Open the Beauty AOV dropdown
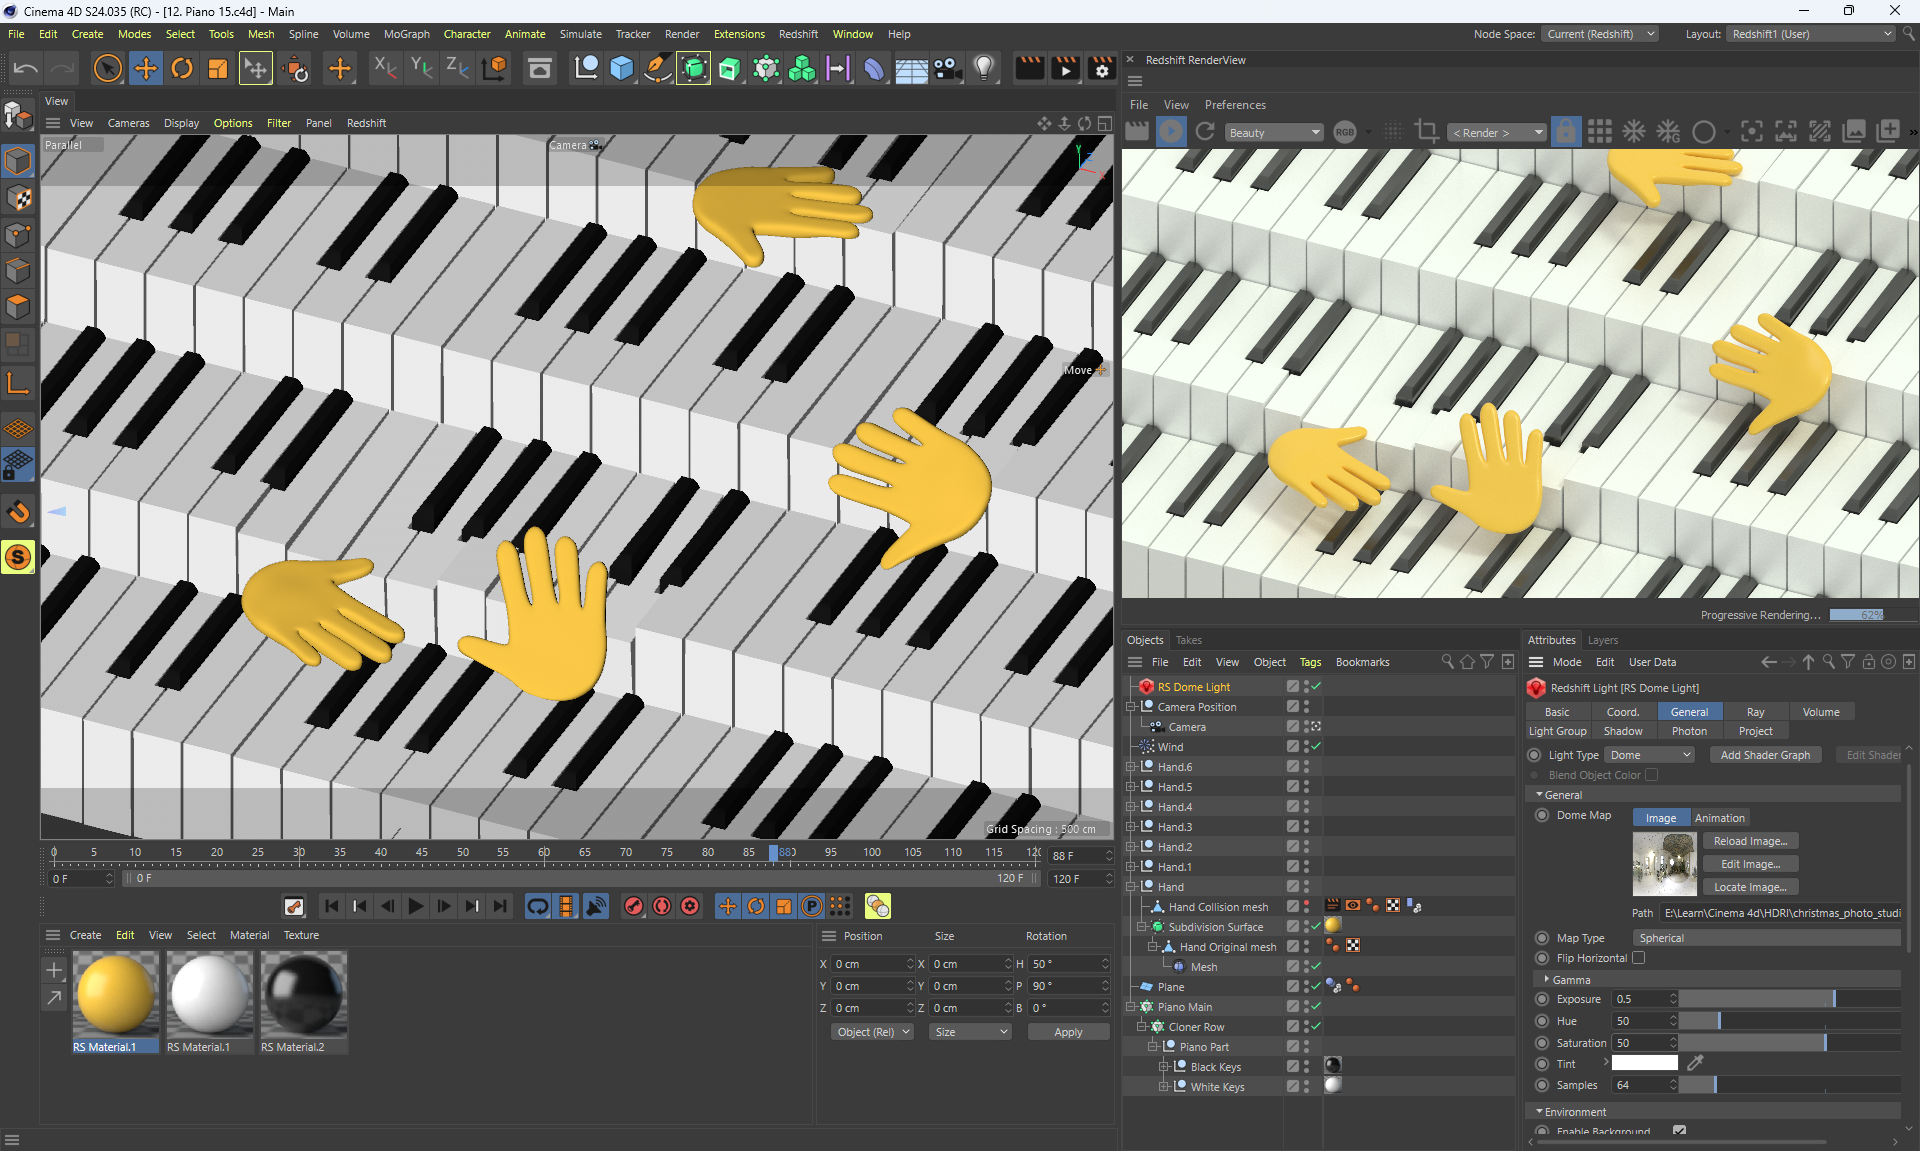 point(1274,133)
